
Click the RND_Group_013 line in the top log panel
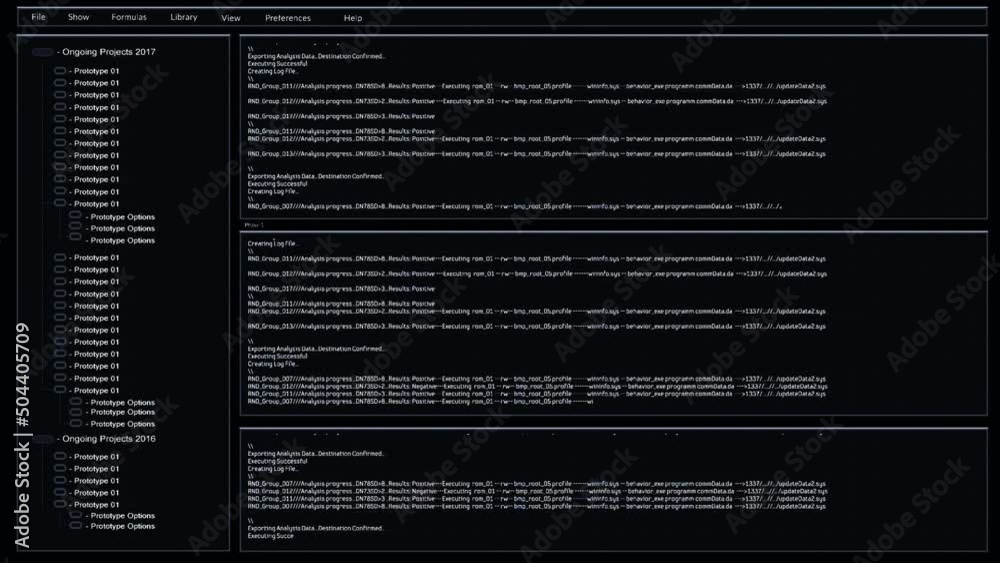pos(536,154)
